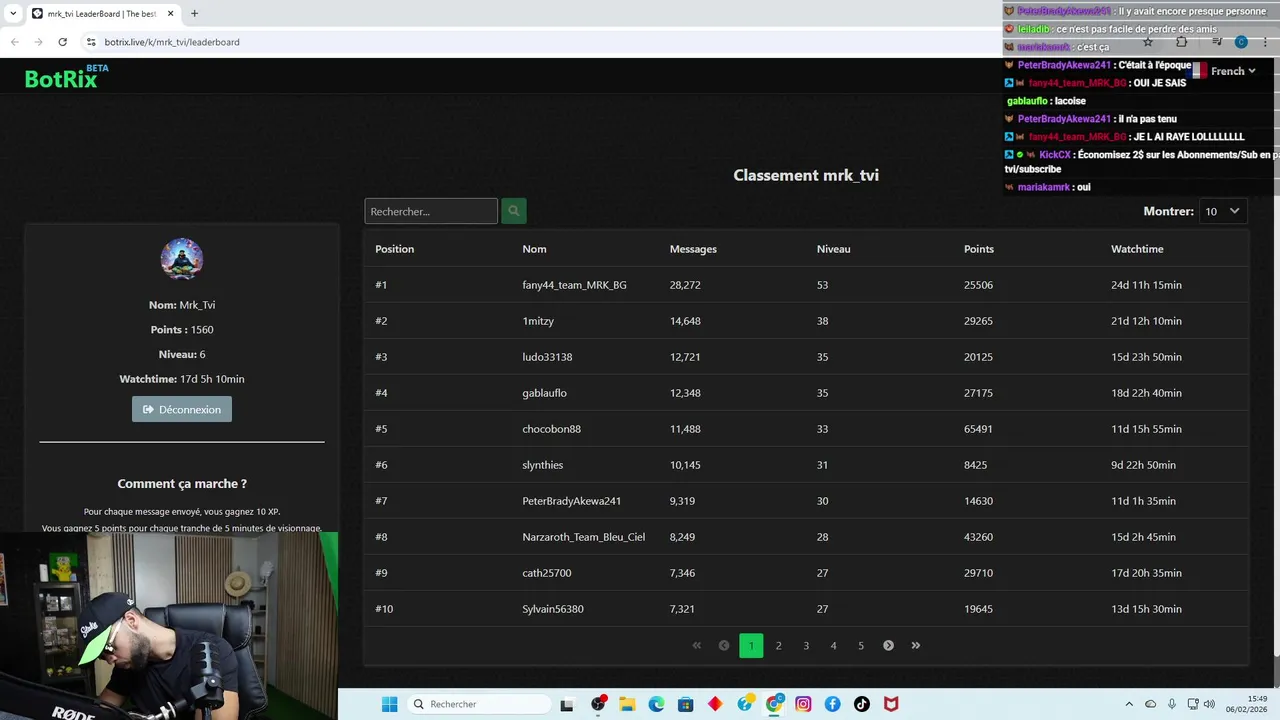Open a new browser tab with plus

point(194,13)
